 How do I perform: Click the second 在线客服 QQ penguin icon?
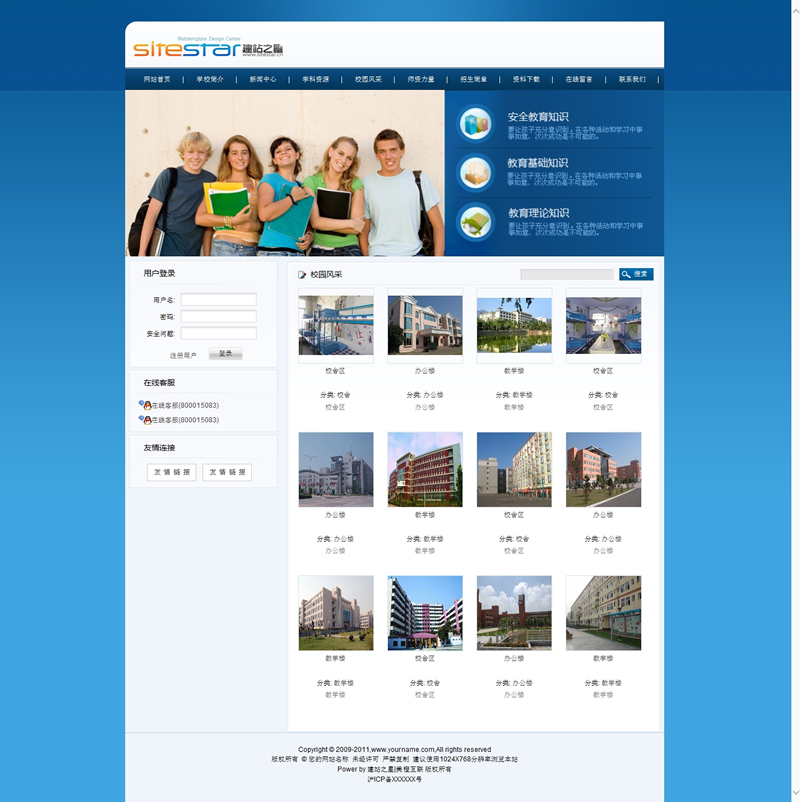[x=146, y=420]
